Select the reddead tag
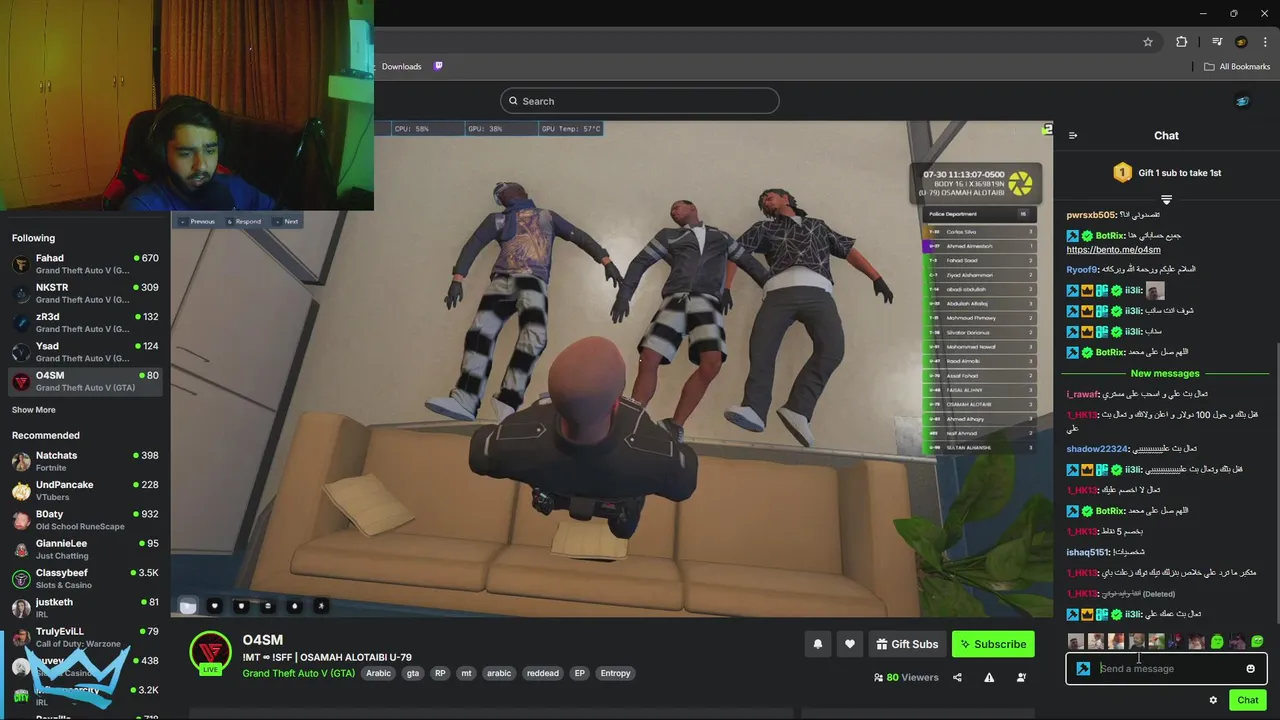This screenshot has height=720, width=1280. click(x=542, y=673)
